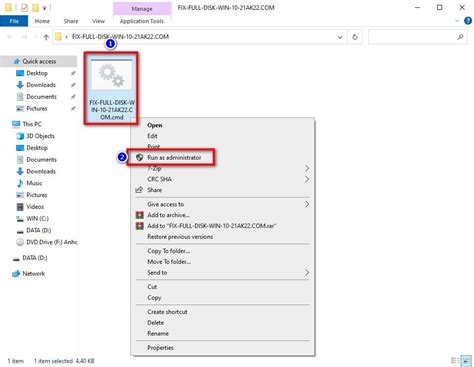
Task: Switch to the Home ribbon tab
Action: (x=42, y=21)
